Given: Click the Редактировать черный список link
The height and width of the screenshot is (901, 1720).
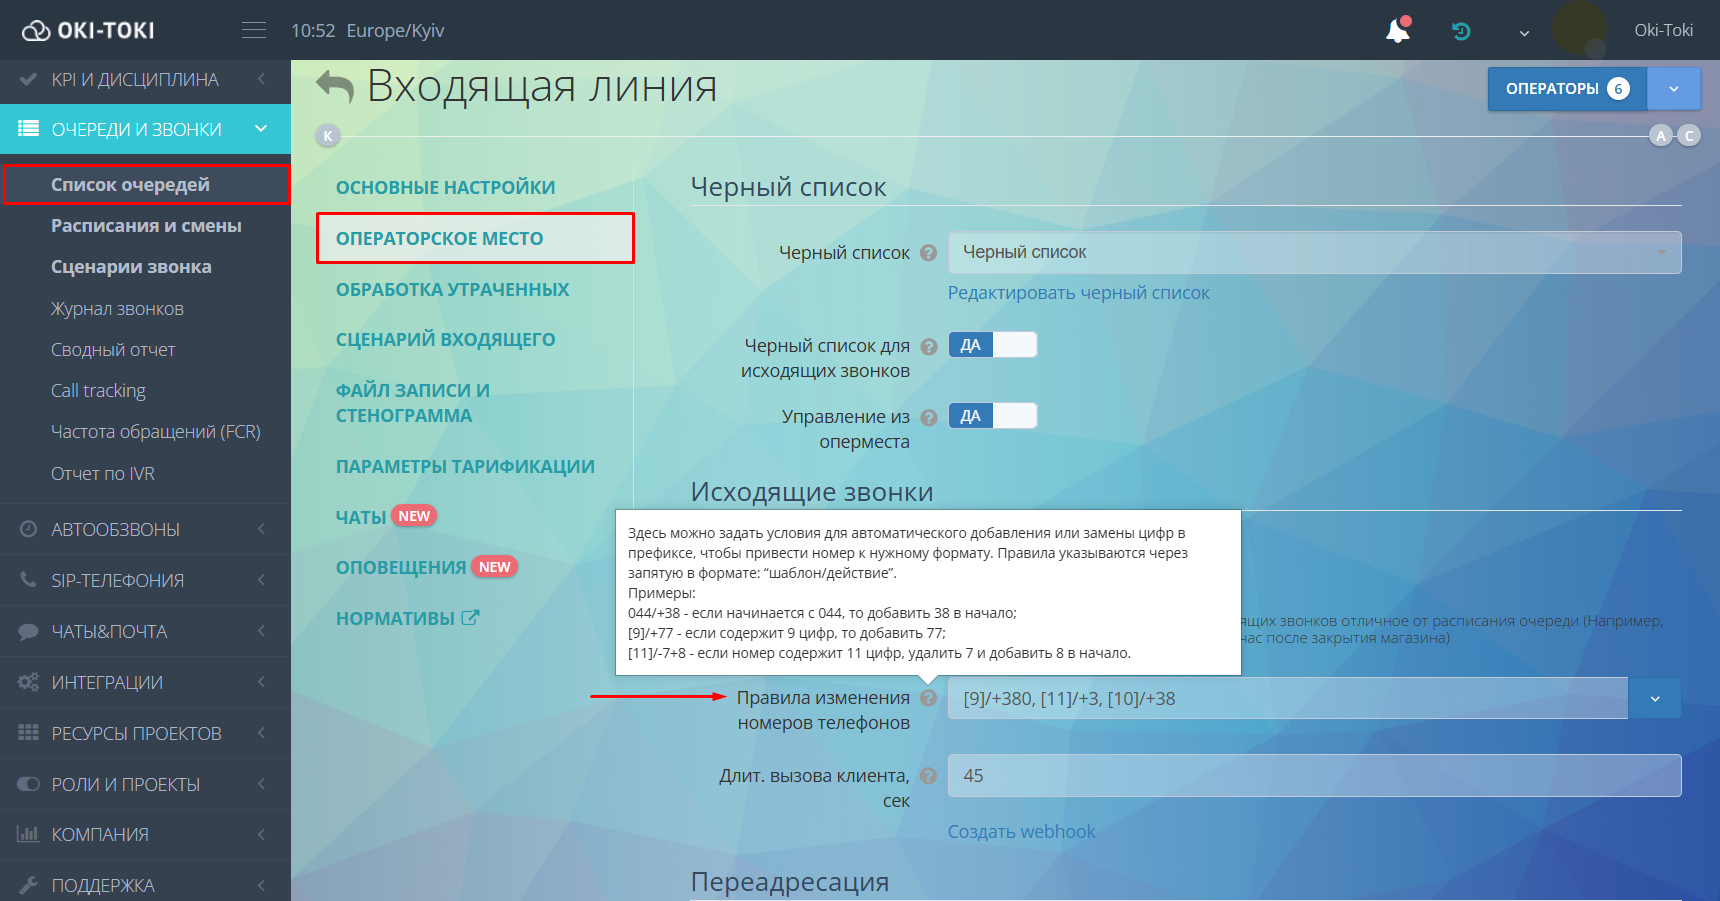Looking at the screenshot, I should coord(1078,292).
